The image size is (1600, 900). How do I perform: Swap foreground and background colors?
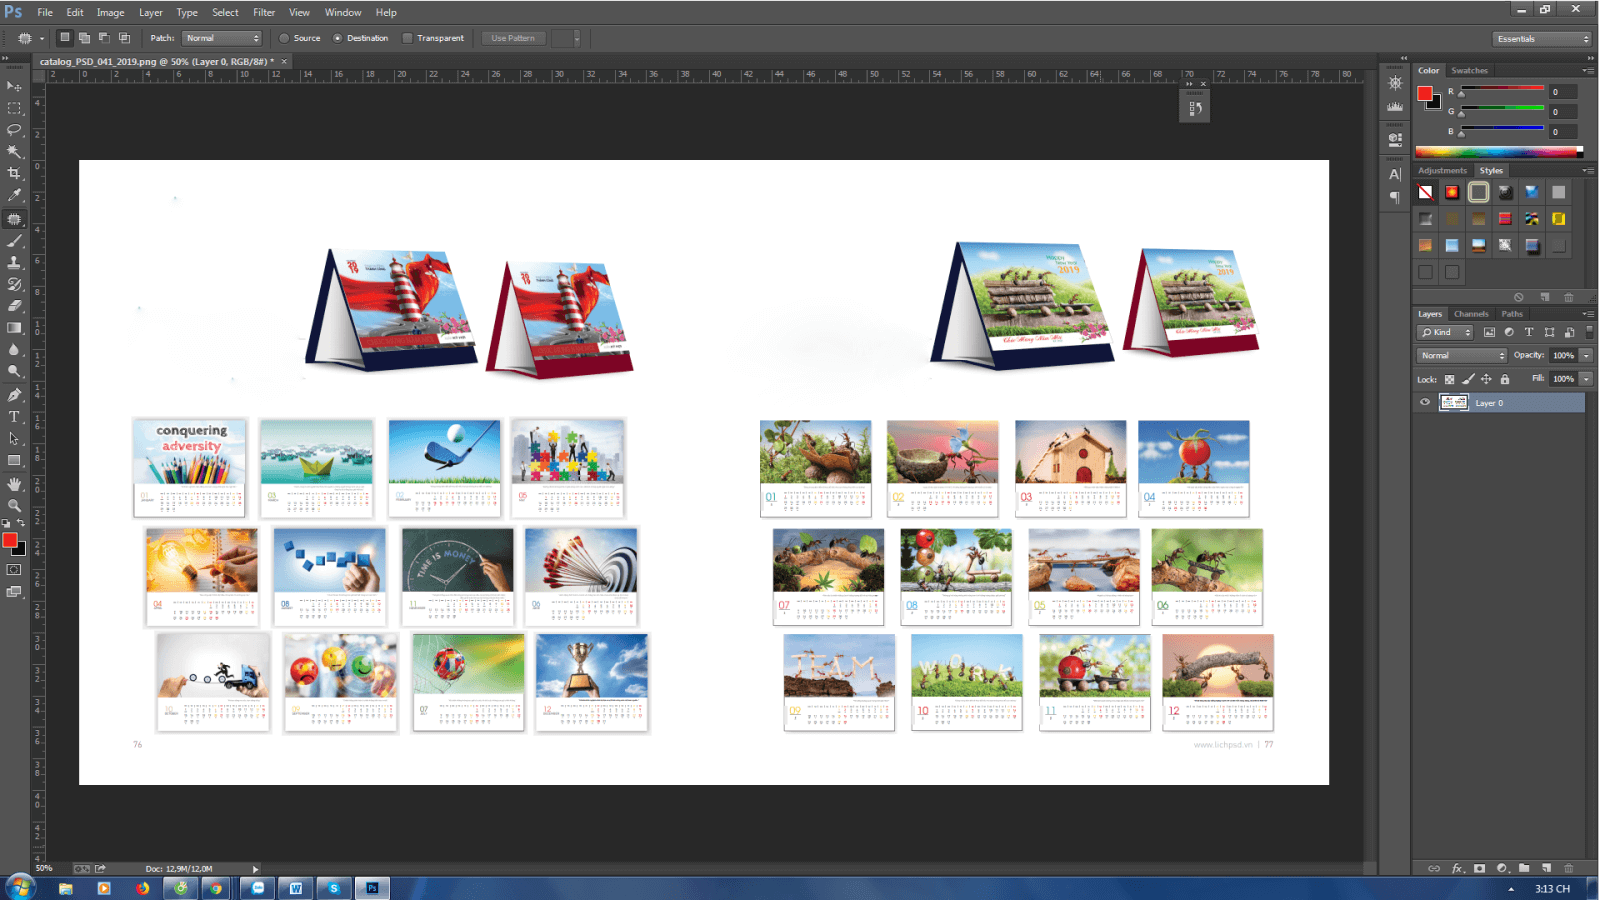coord(21,523)
